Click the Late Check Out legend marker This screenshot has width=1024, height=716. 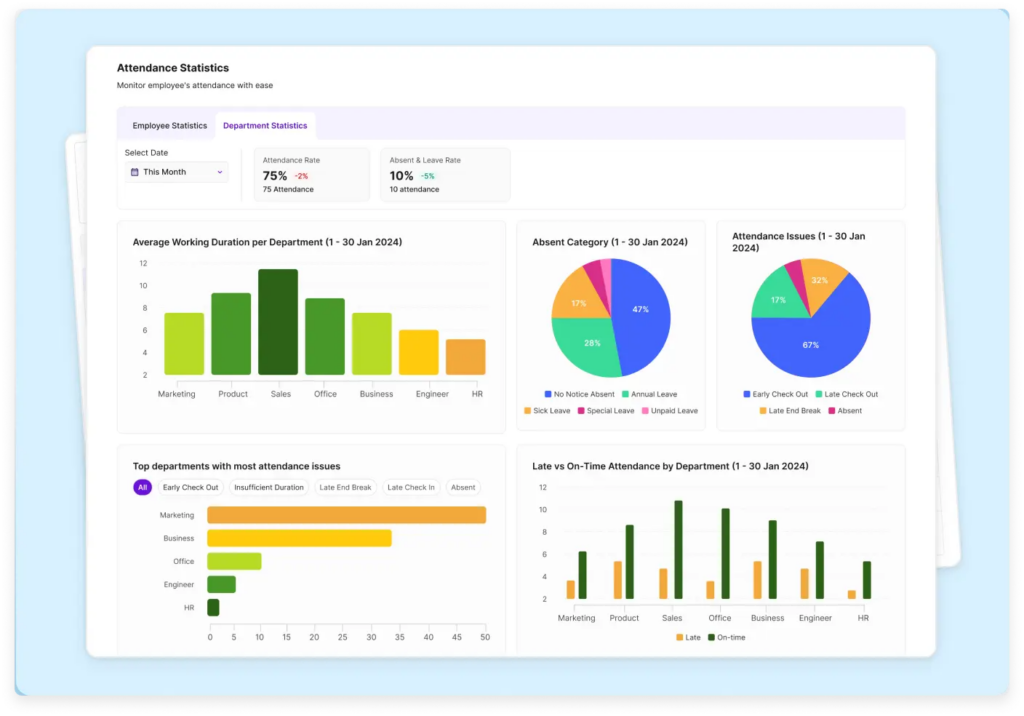pos(820,394)
